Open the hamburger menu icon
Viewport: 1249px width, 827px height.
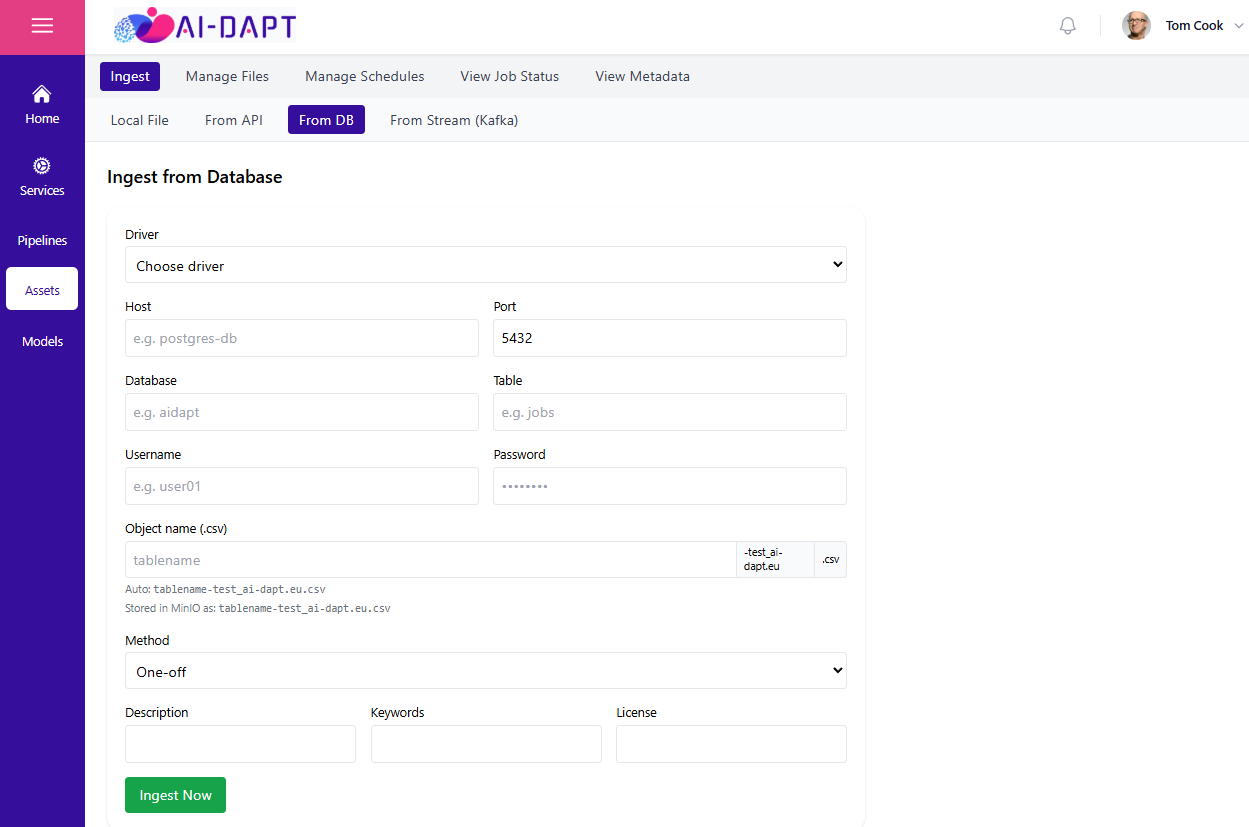[42, 26]
